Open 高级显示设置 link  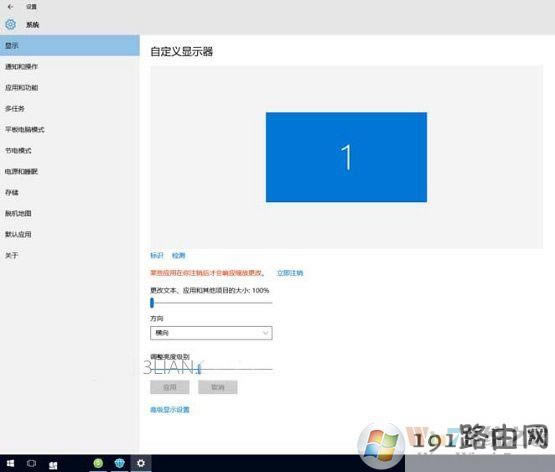click(x=170, y=409)
